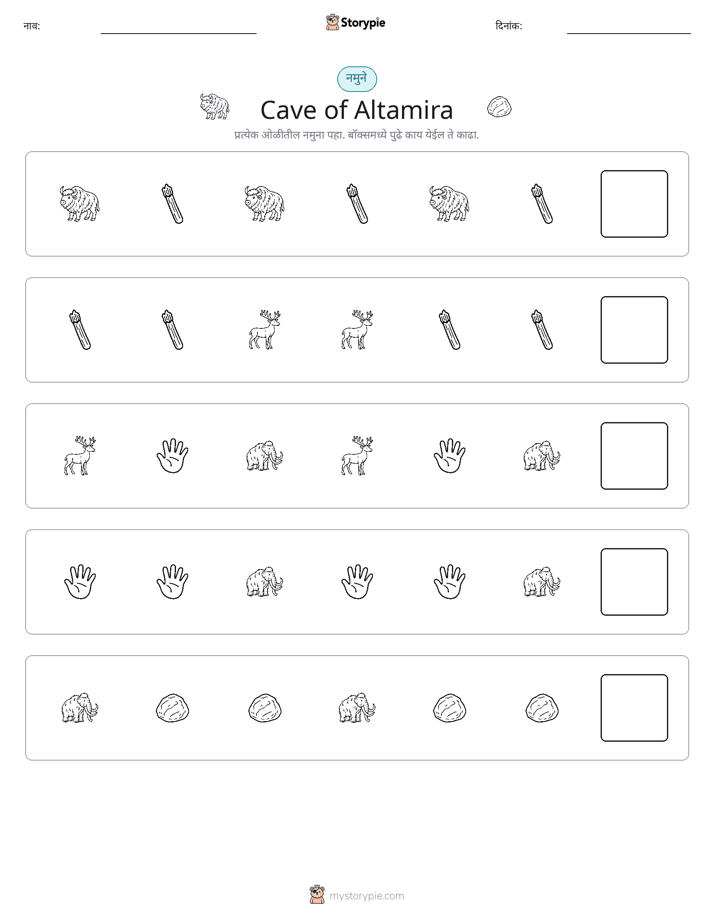Click the answer box in row five
Screen dimensions: 714x924
[x=634, y=708]
